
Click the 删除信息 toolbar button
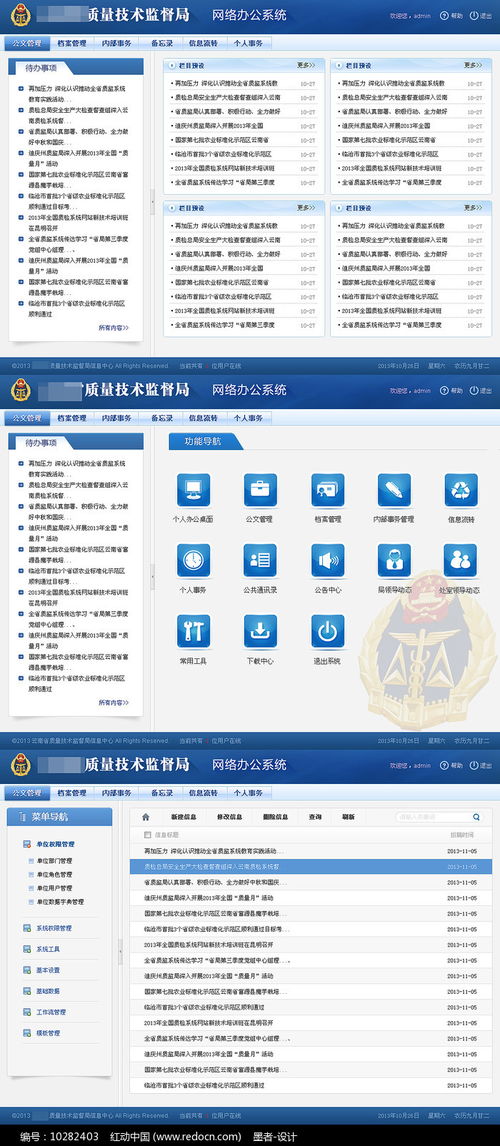[275, 817]
